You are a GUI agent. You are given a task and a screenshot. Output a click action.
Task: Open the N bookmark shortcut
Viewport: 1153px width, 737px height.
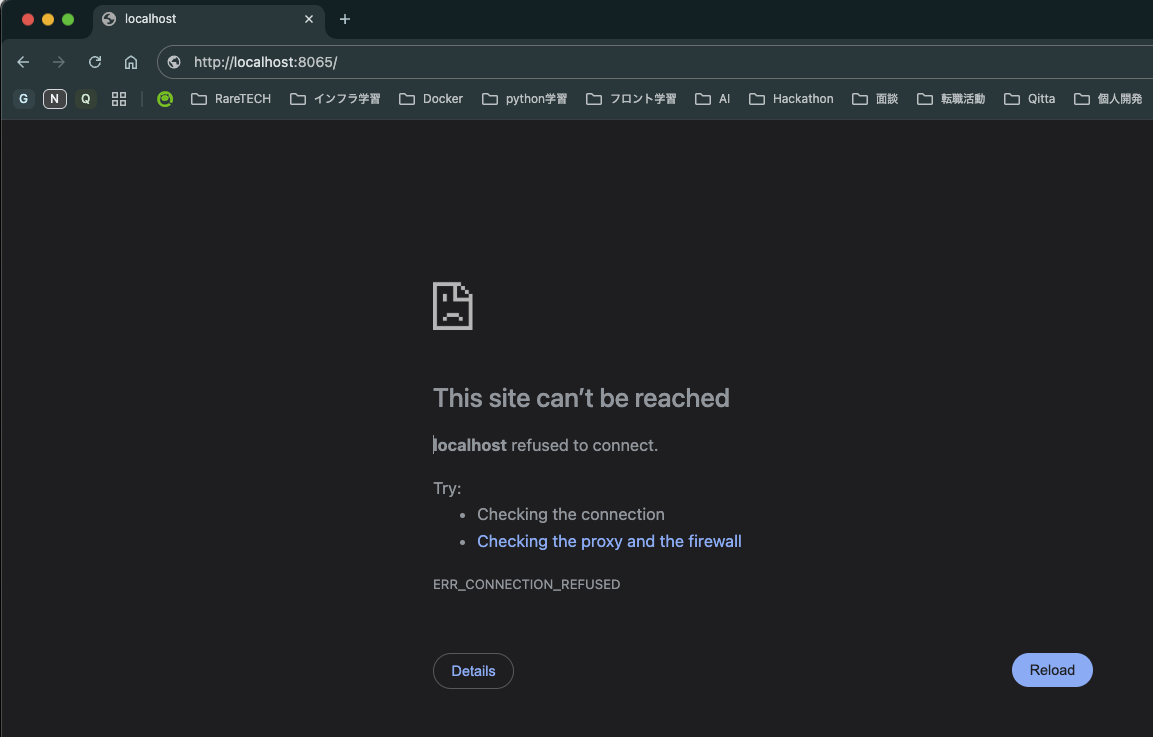tap(54, 98)
